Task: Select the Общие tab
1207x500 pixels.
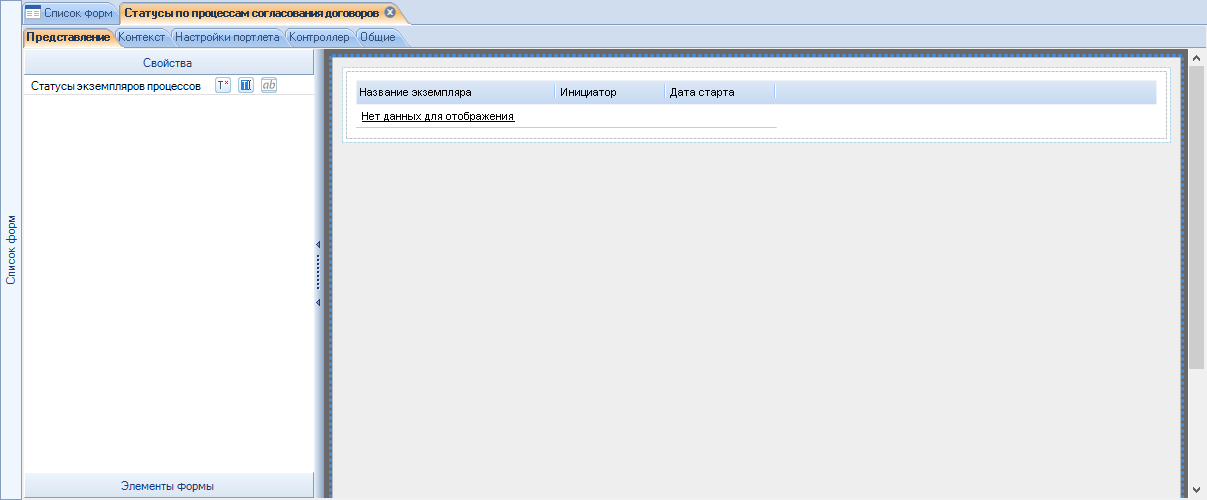Action: [x=377, y=37]
